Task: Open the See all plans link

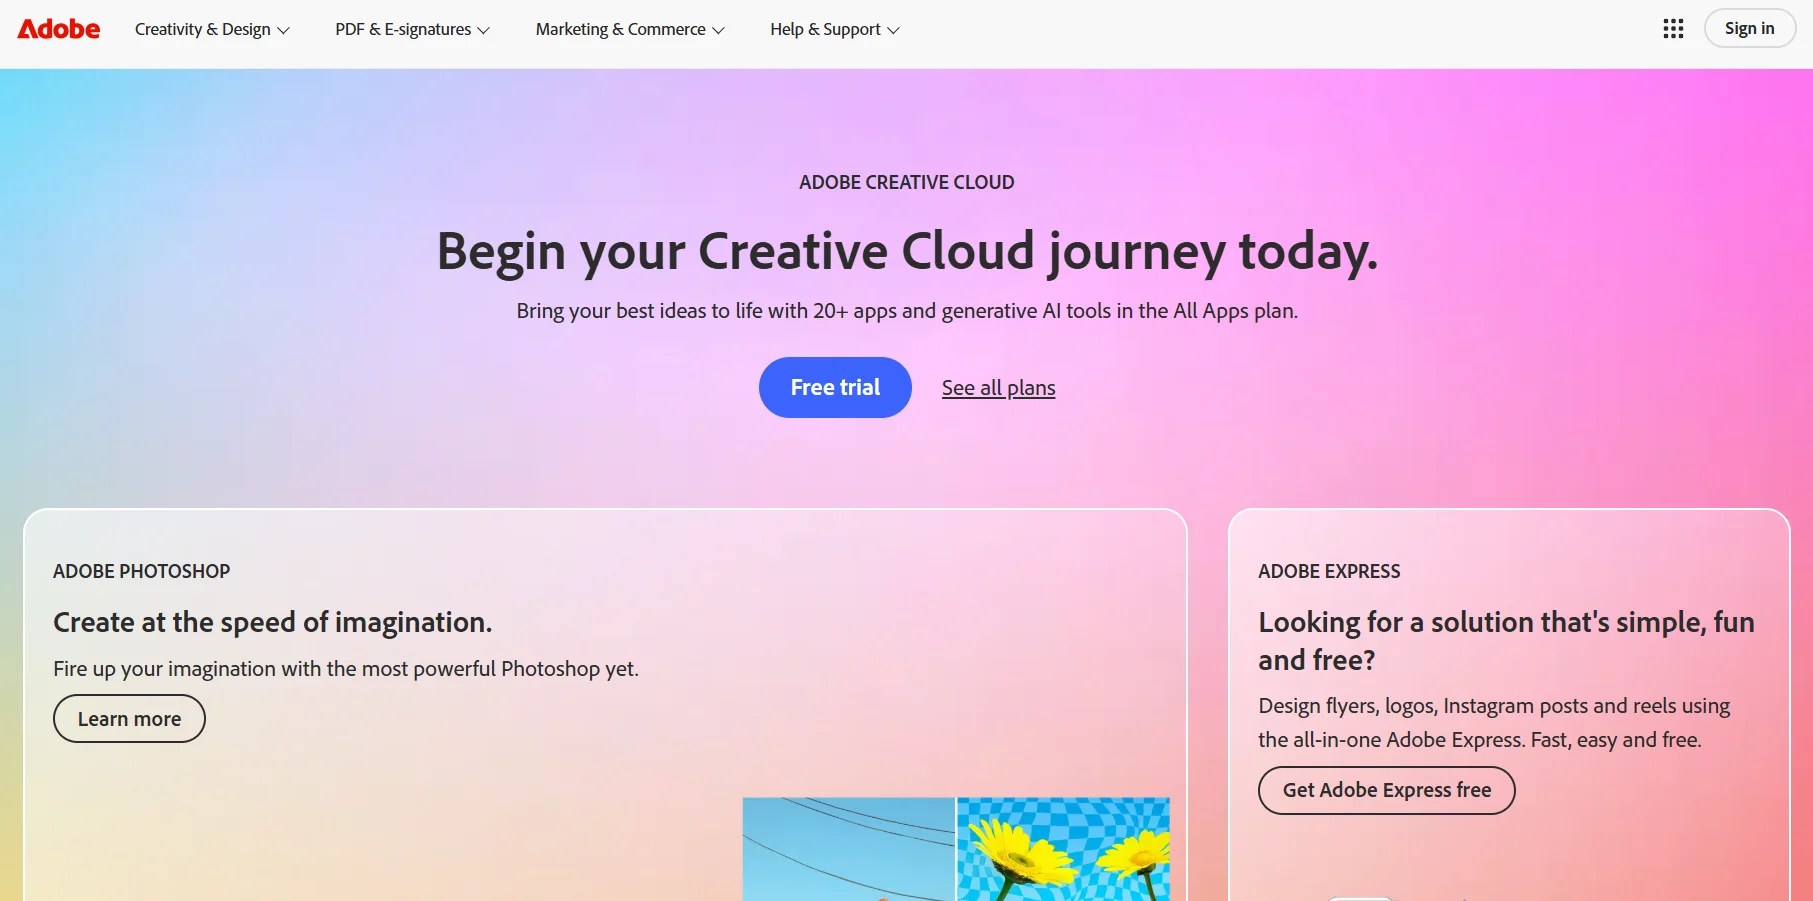Action: [998, 388]
